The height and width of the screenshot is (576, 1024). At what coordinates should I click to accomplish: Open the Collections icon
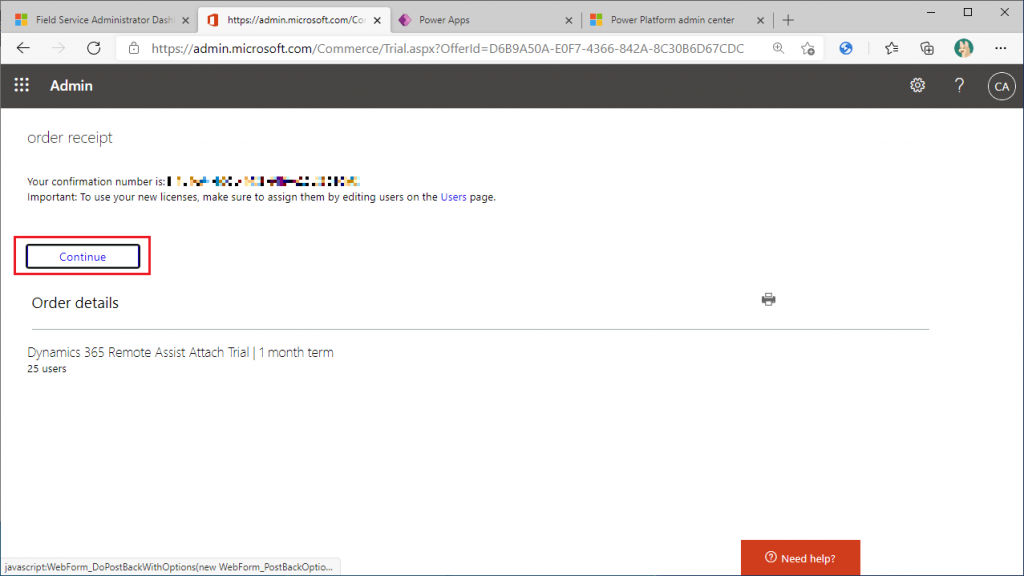pyautogui.click(x=927, y=48)
